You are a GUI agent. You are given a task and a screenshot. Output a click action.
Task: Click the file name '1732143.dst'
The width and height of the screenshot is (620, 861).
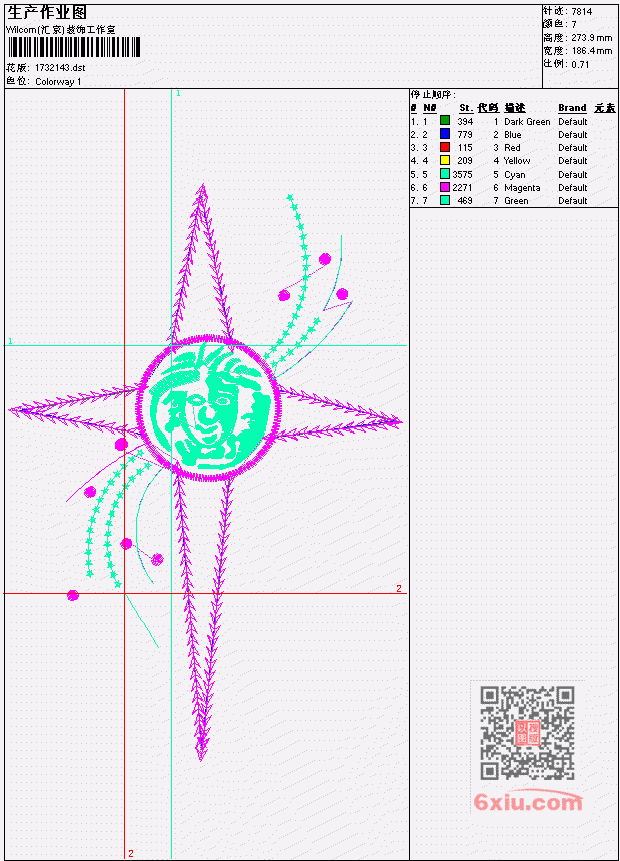tap(60, 68)
